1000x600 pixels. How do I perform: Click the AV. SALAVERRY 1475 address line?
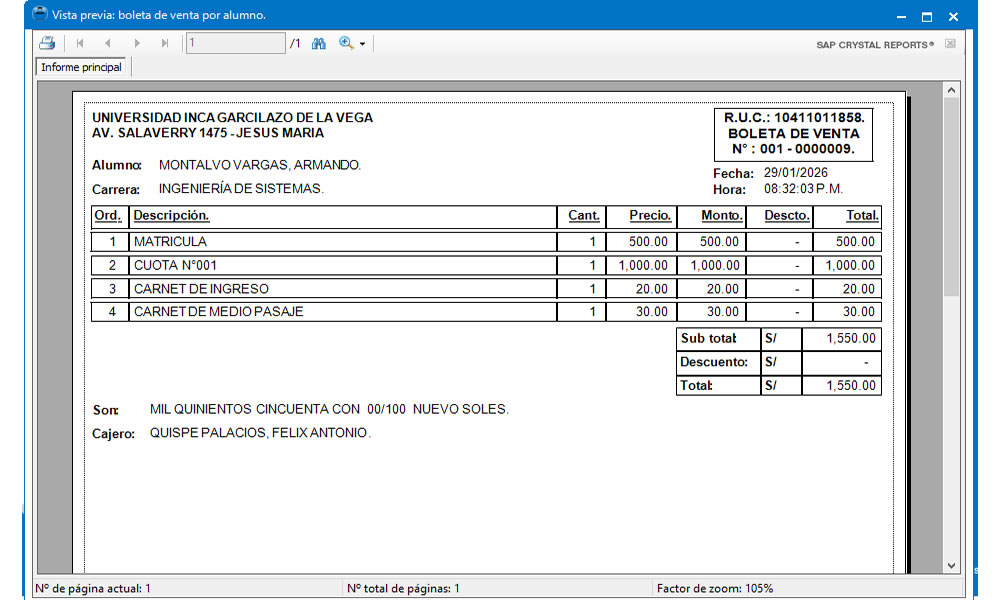tap(208, 133)
